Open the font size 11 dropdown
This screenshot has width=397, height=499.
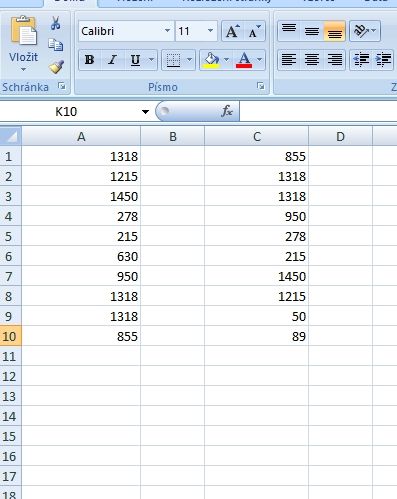[210, 31]
